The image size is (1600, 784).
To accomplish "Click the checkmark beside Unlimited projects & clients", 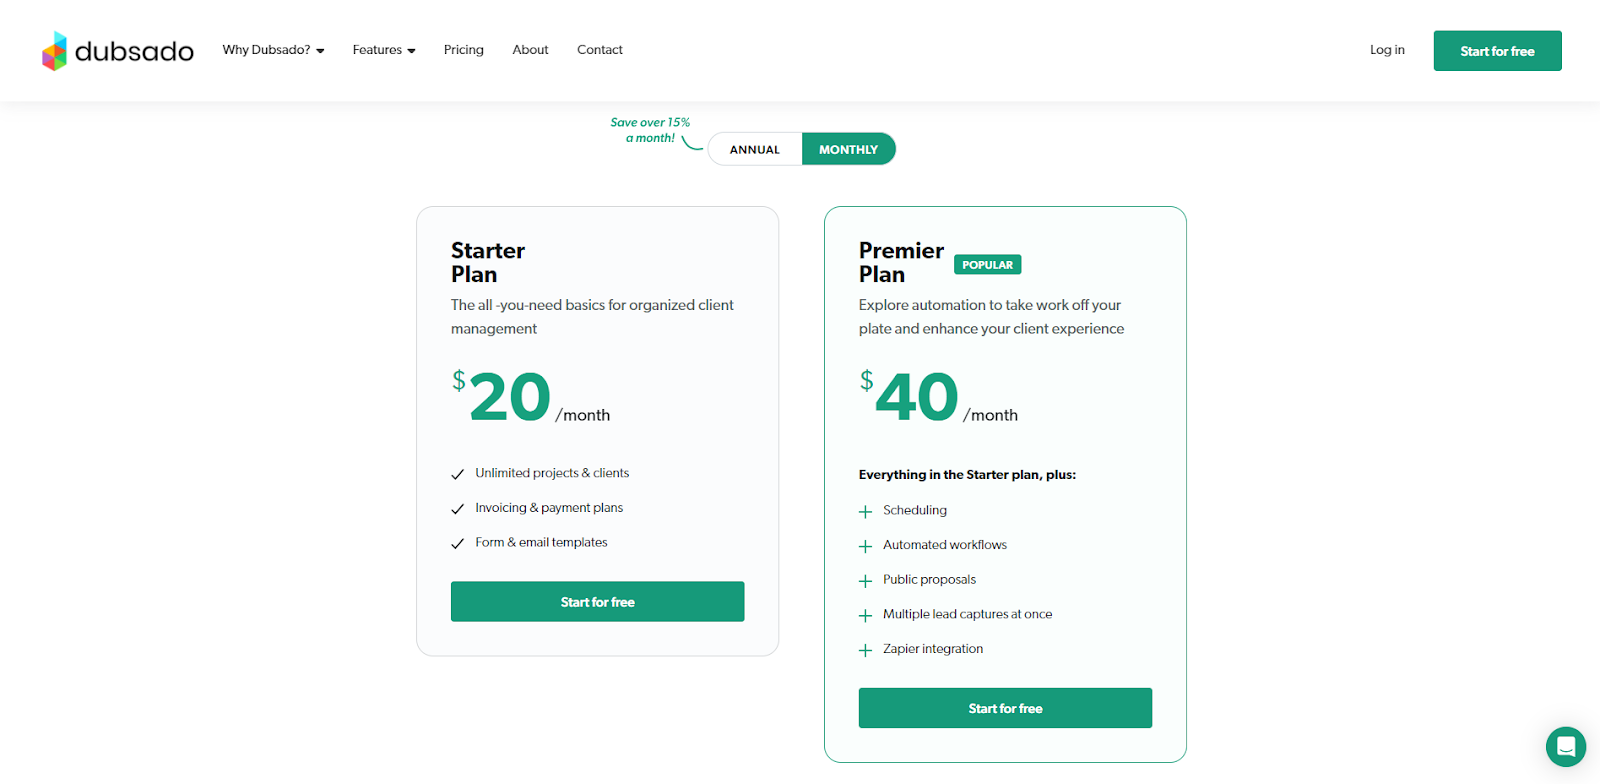I will [x=458, y=474].
